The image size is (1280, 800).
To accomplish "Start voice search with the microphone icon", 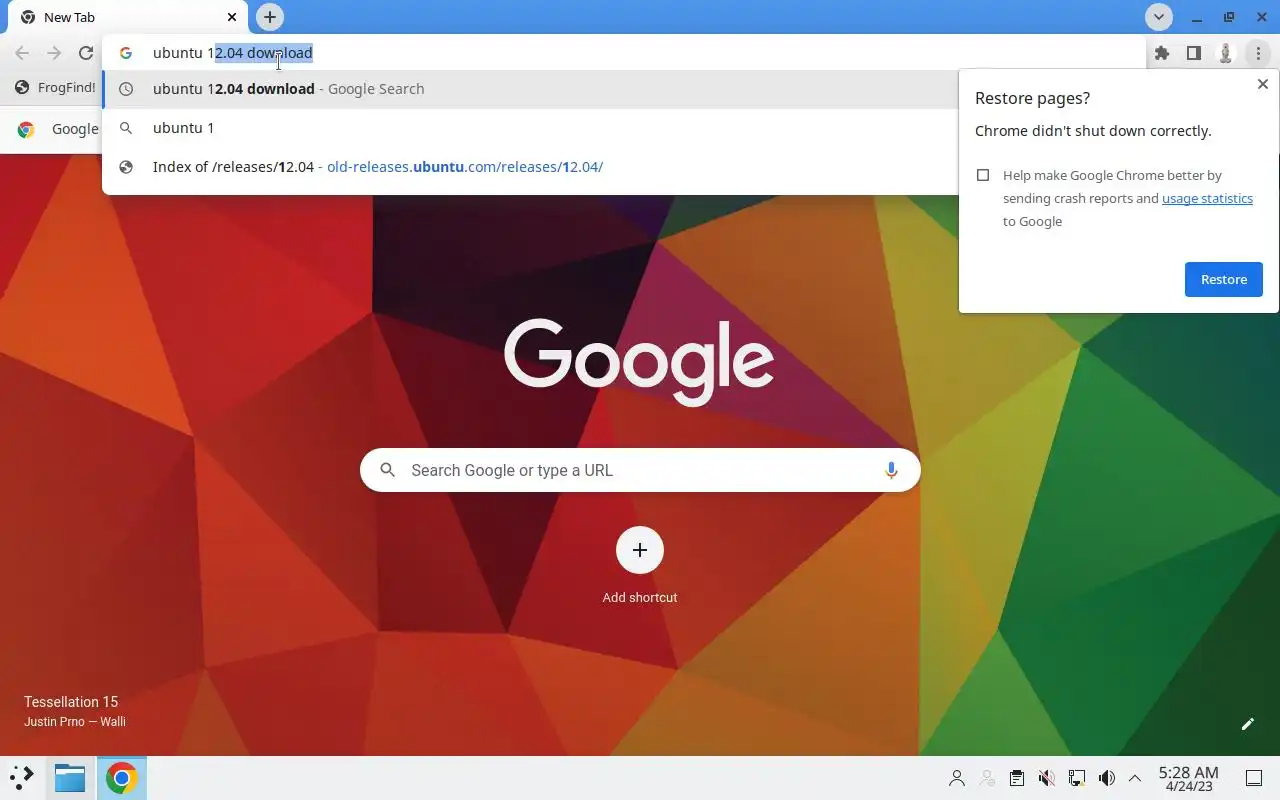I will pyautogui.click(x=890, y=470).
